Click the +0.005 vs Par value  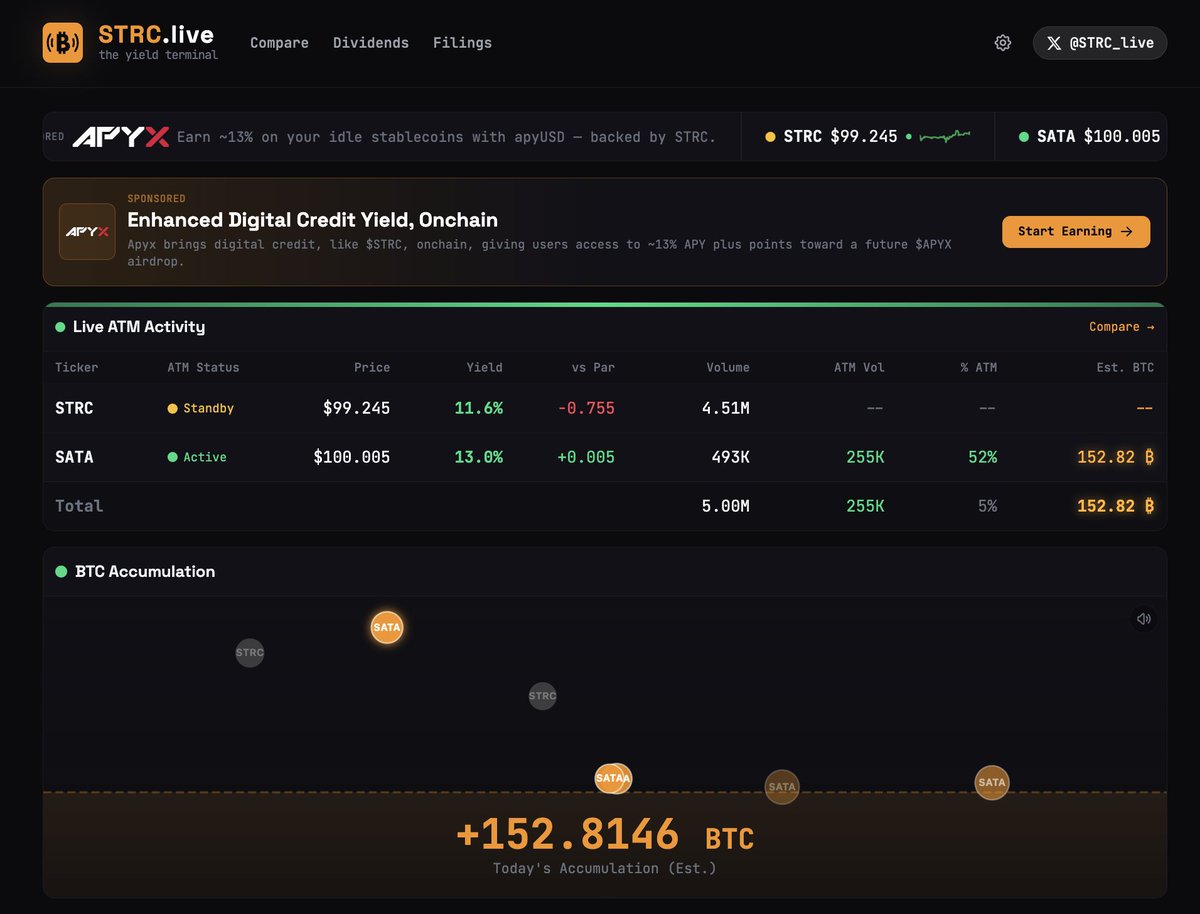click(588, 457)
